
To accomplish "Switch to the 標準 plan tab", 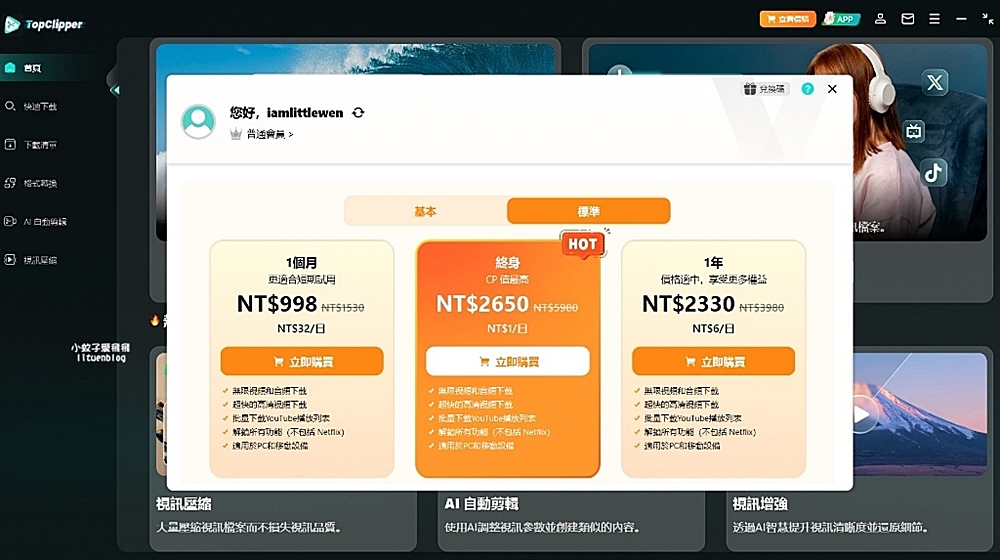I will (x=589, y=211).
